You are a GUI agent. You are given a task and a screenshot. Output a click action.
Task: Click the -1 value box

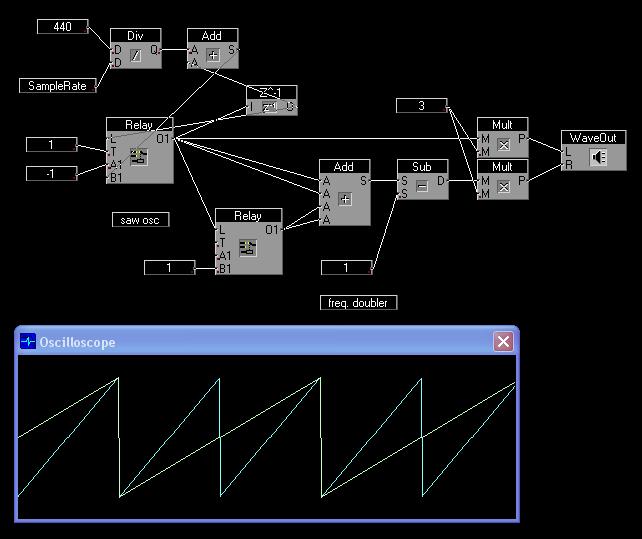tap(51, 174)
